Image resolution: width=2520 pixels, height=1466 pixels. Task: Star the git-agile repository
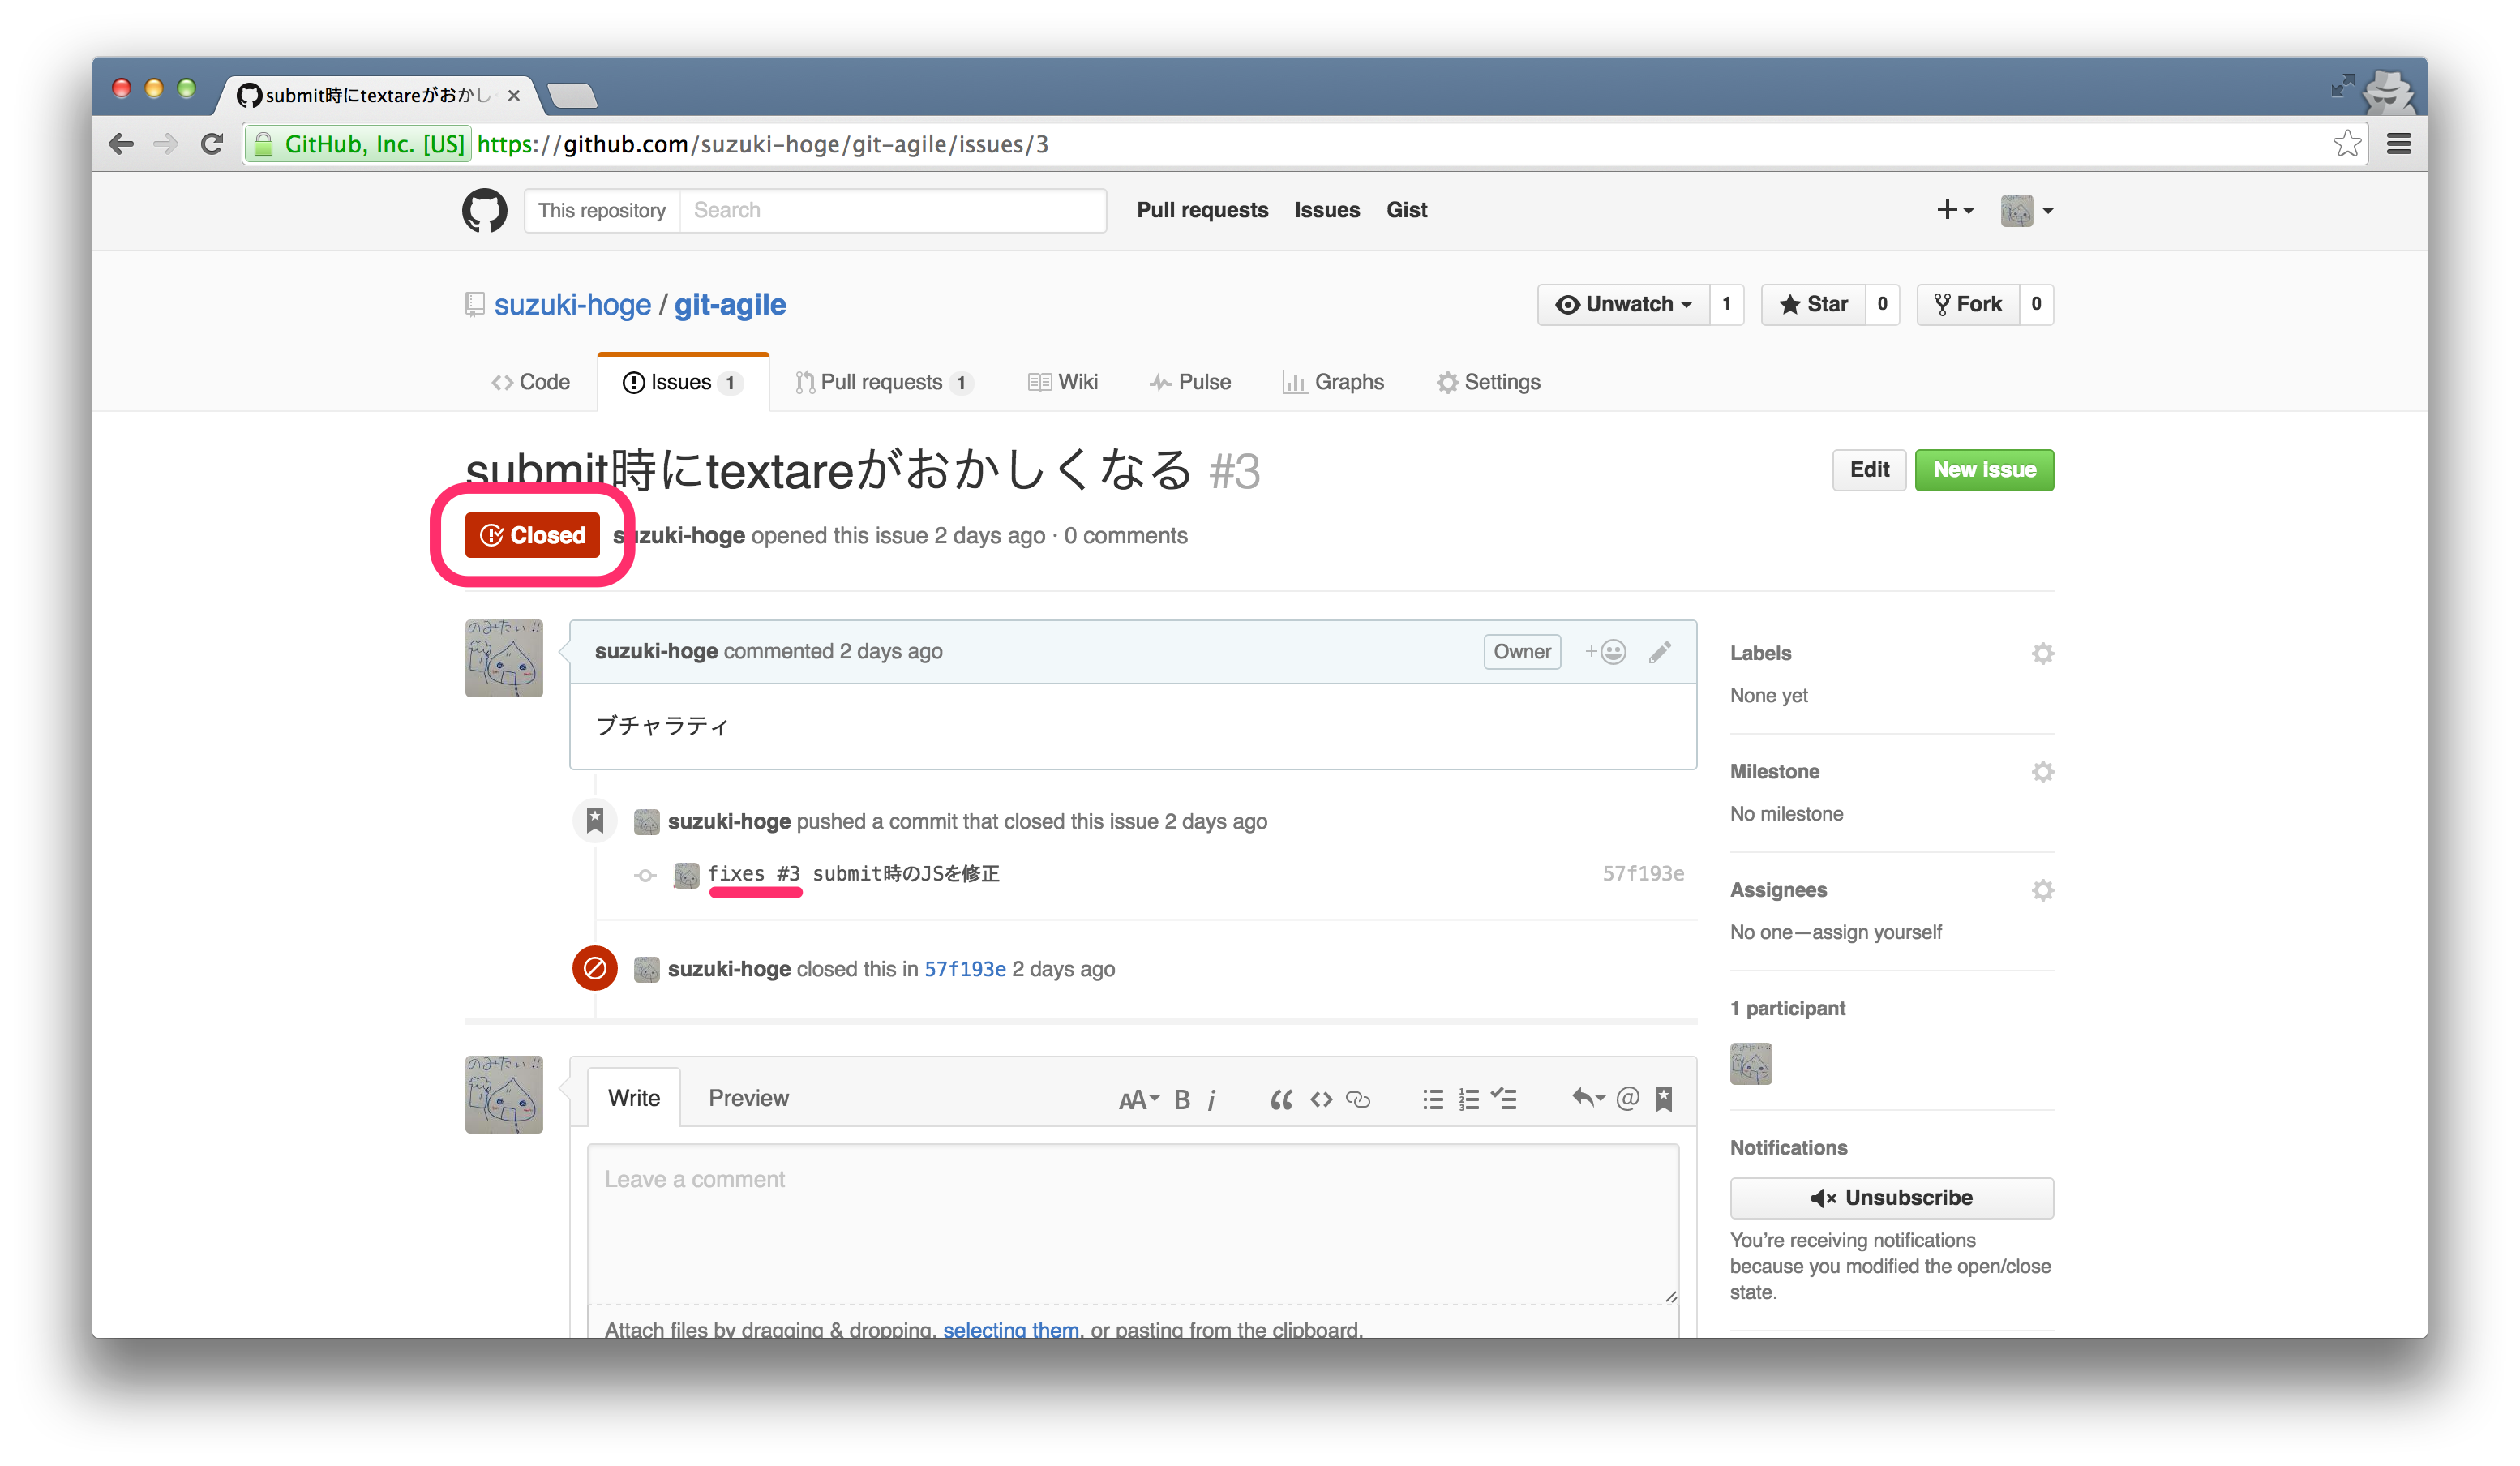(x=1812, y=304)
